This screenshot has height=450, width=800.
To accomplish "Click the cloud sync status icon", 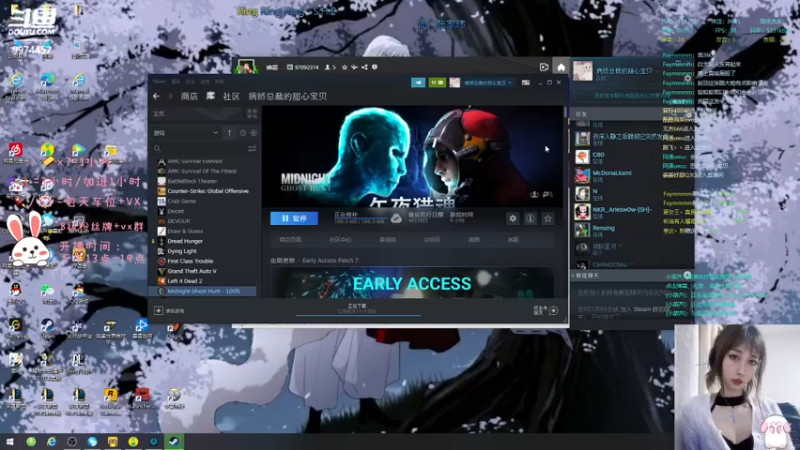I will point(396,218).
